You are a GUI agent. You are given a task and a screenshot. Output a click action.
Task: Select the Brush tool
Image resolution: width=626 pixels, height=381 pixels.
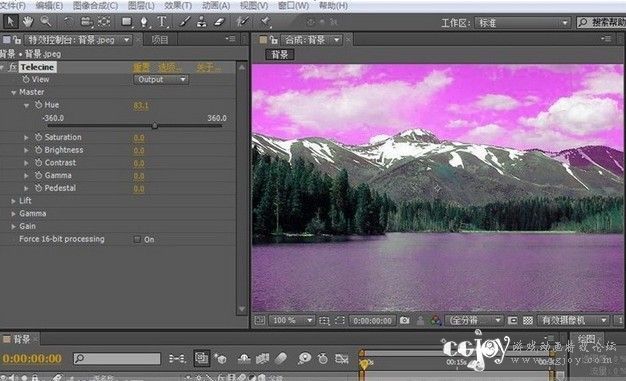pos(184,22)
